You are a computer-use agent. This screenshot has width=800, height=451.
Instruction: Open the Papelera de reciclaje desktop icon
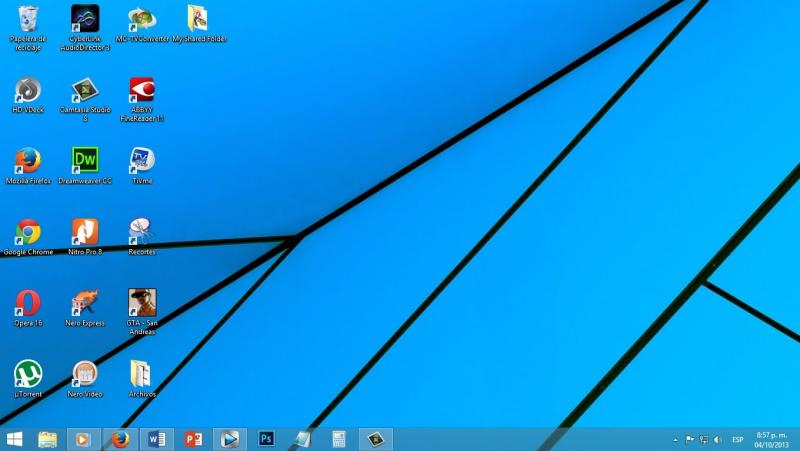click(28, 19)
